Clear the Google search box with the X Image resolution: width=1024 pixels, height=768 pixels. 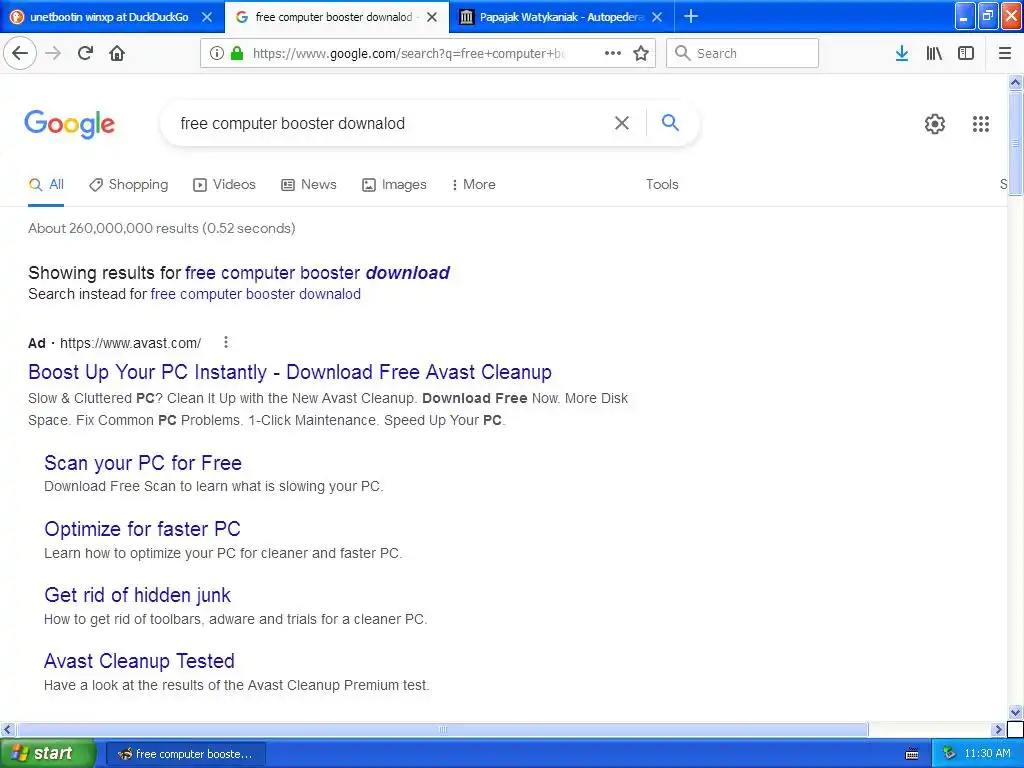point(622,123)
